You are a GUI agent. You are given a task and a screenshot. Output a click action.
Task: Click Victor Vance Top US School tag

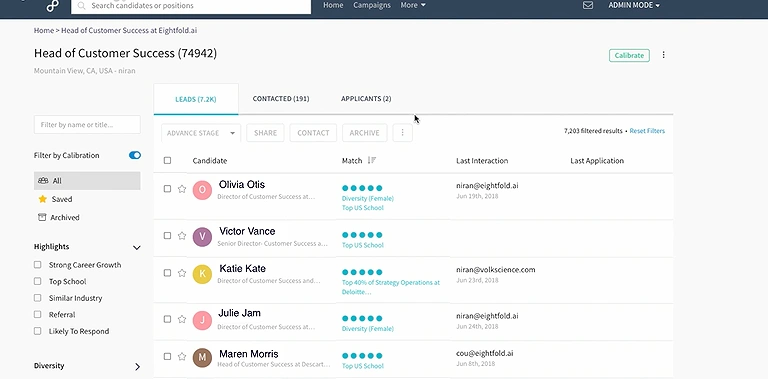(362, 245)
